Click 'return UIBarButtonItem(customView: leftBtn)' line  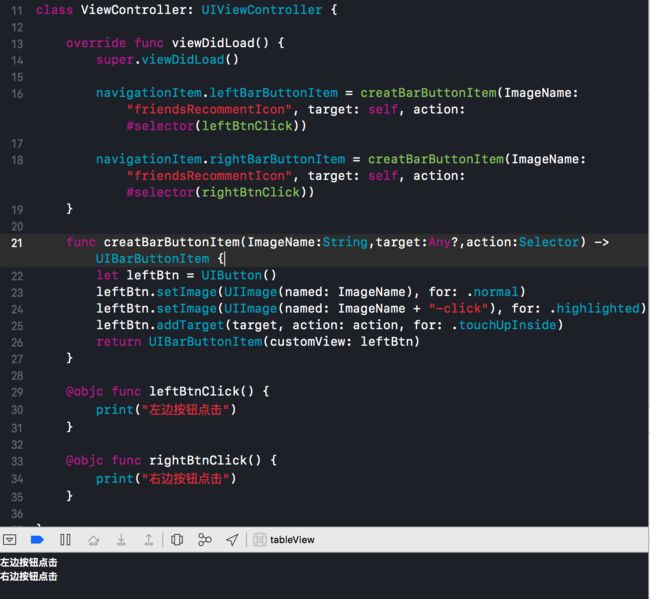(x=258, y=342)
